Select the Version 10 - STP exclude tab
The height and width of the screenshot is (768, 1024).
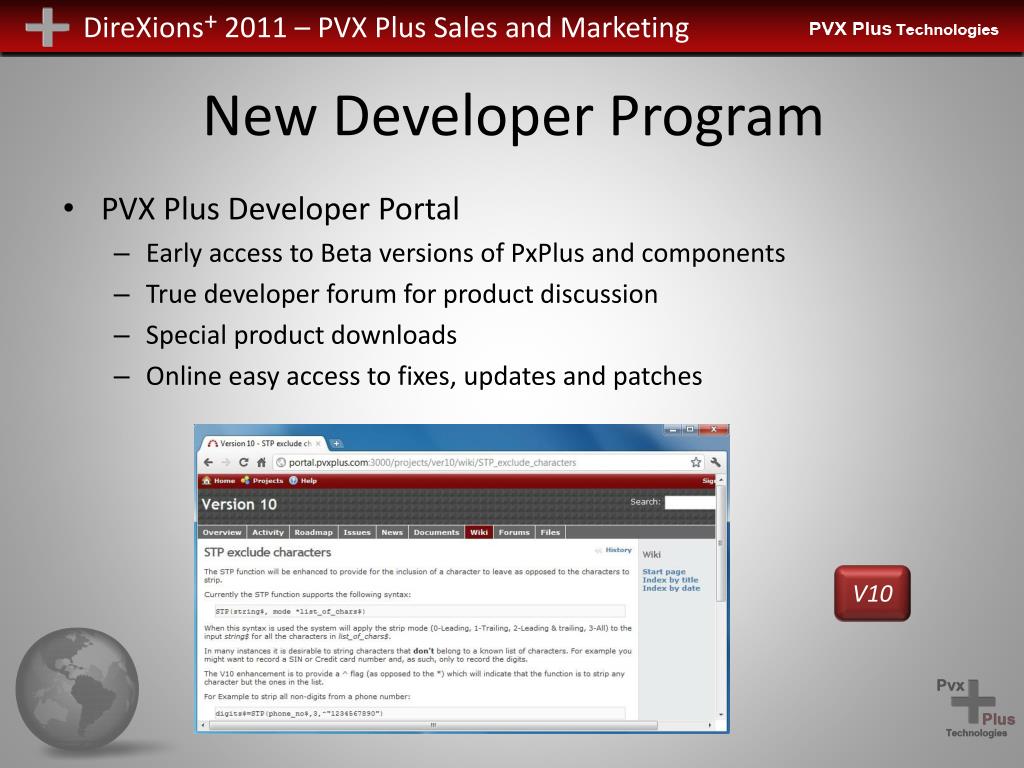264,443
